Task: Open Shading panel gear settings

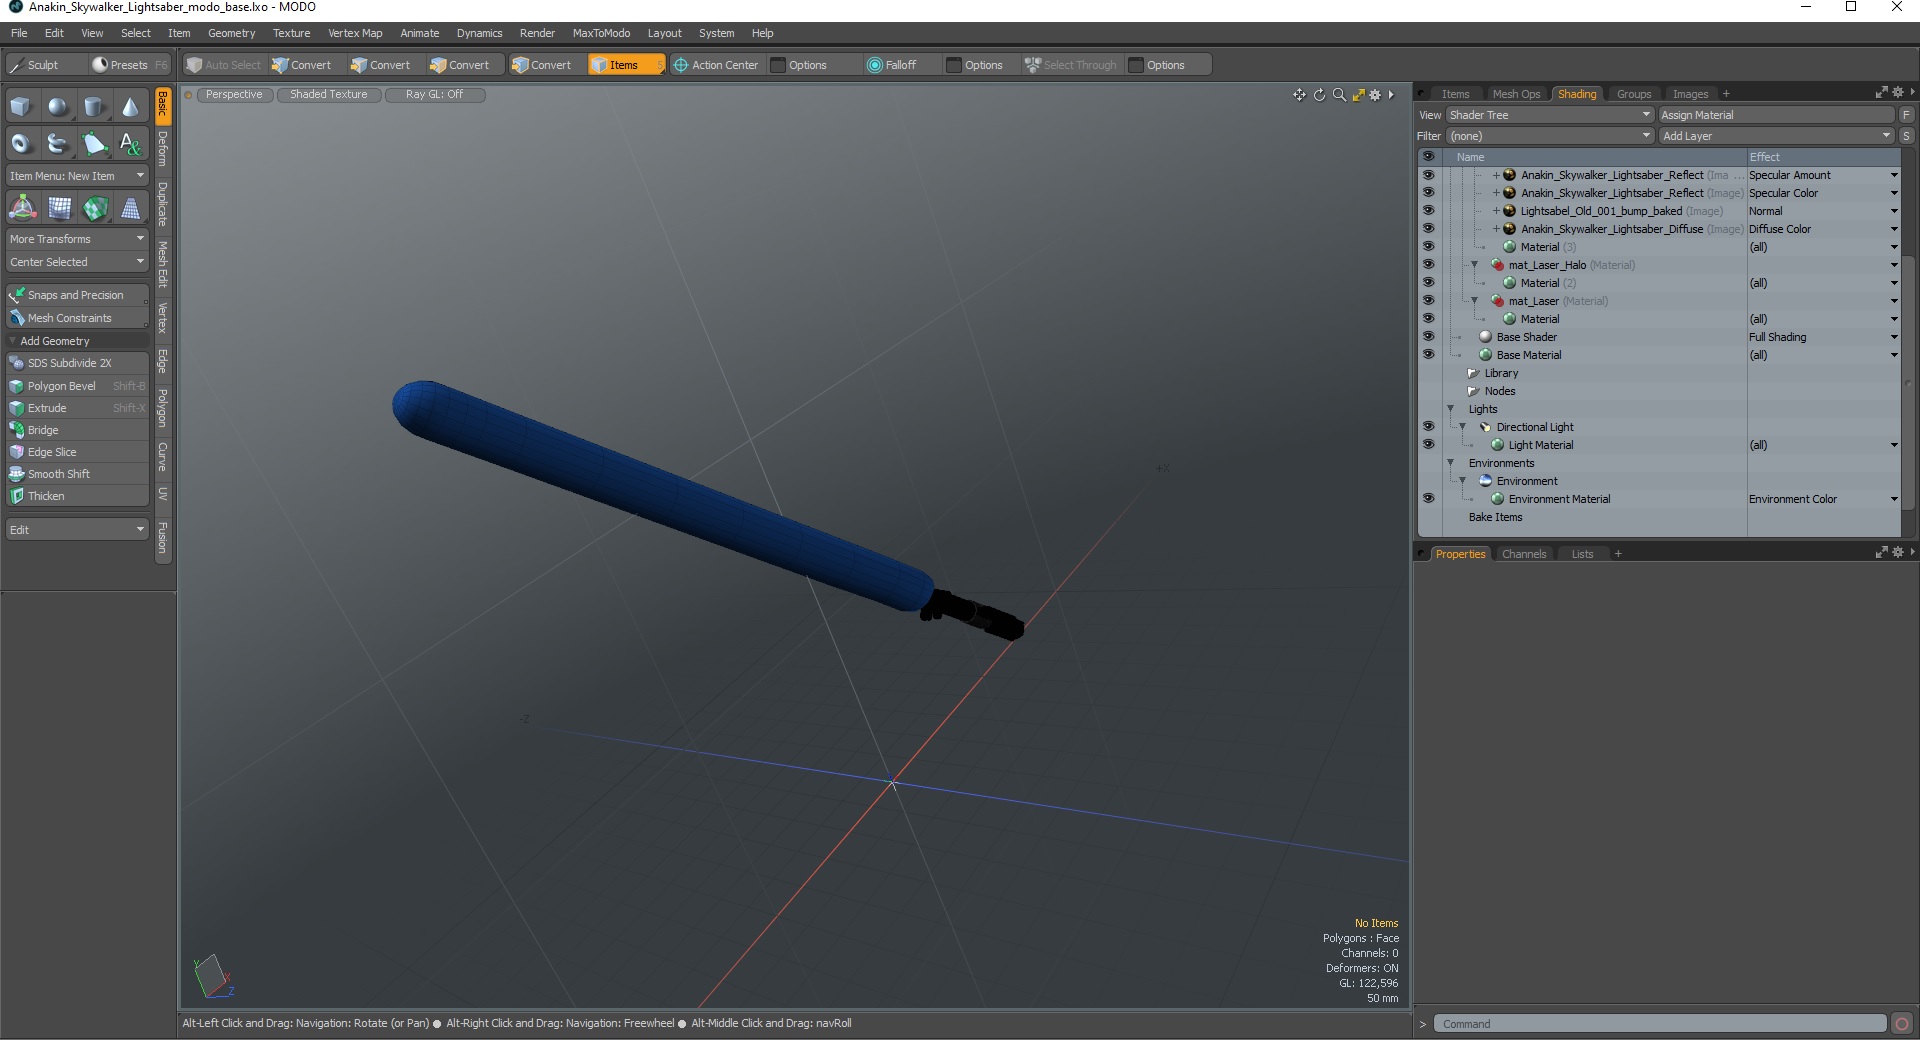Action: point(1898,92)
